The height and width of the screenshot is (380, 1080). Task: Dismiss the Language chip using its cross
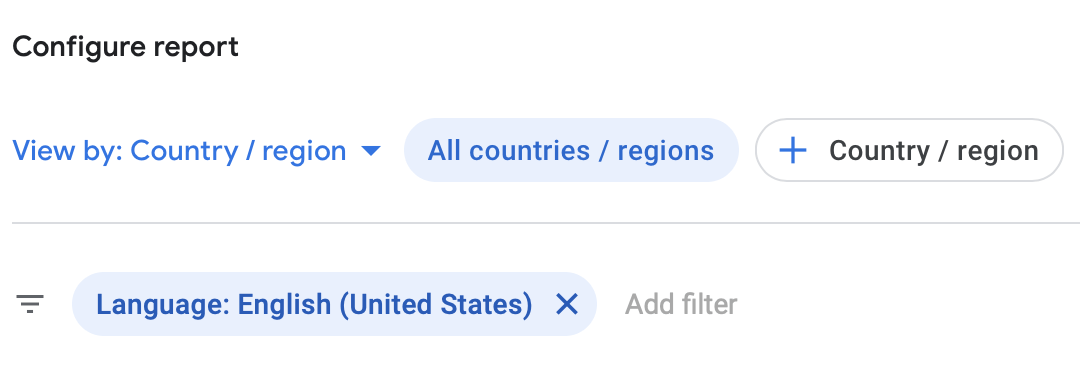point(567,304)
